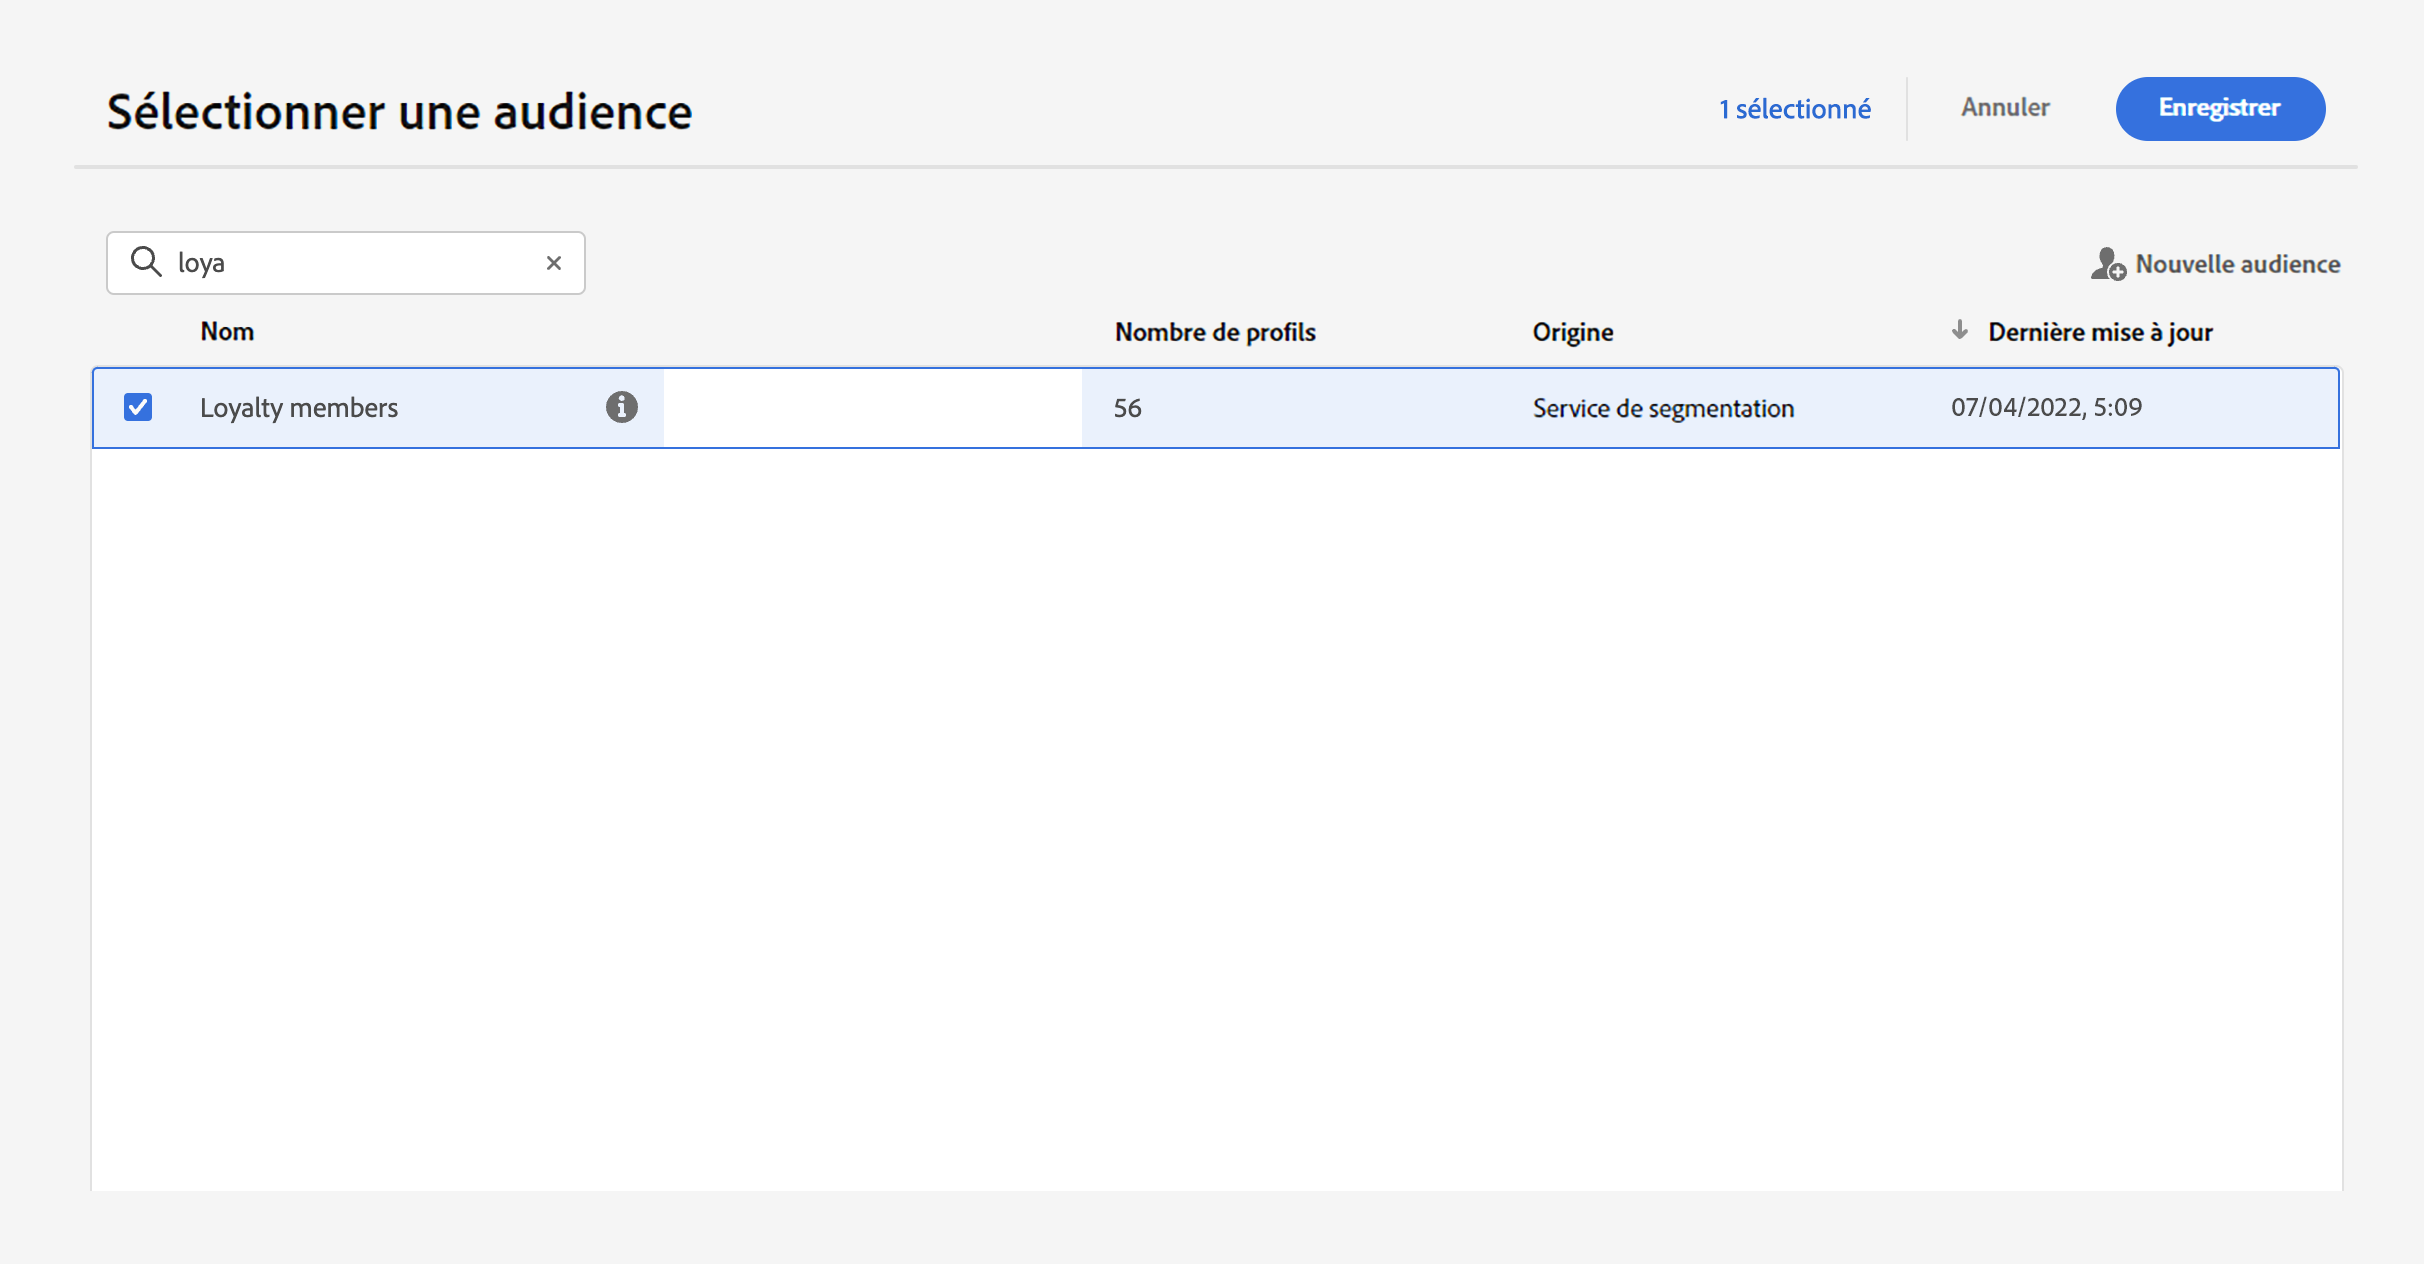Click the Origine column header
This screenshot has width=2424, height=1264.
pyautogui.click(x=1572, y=332)
